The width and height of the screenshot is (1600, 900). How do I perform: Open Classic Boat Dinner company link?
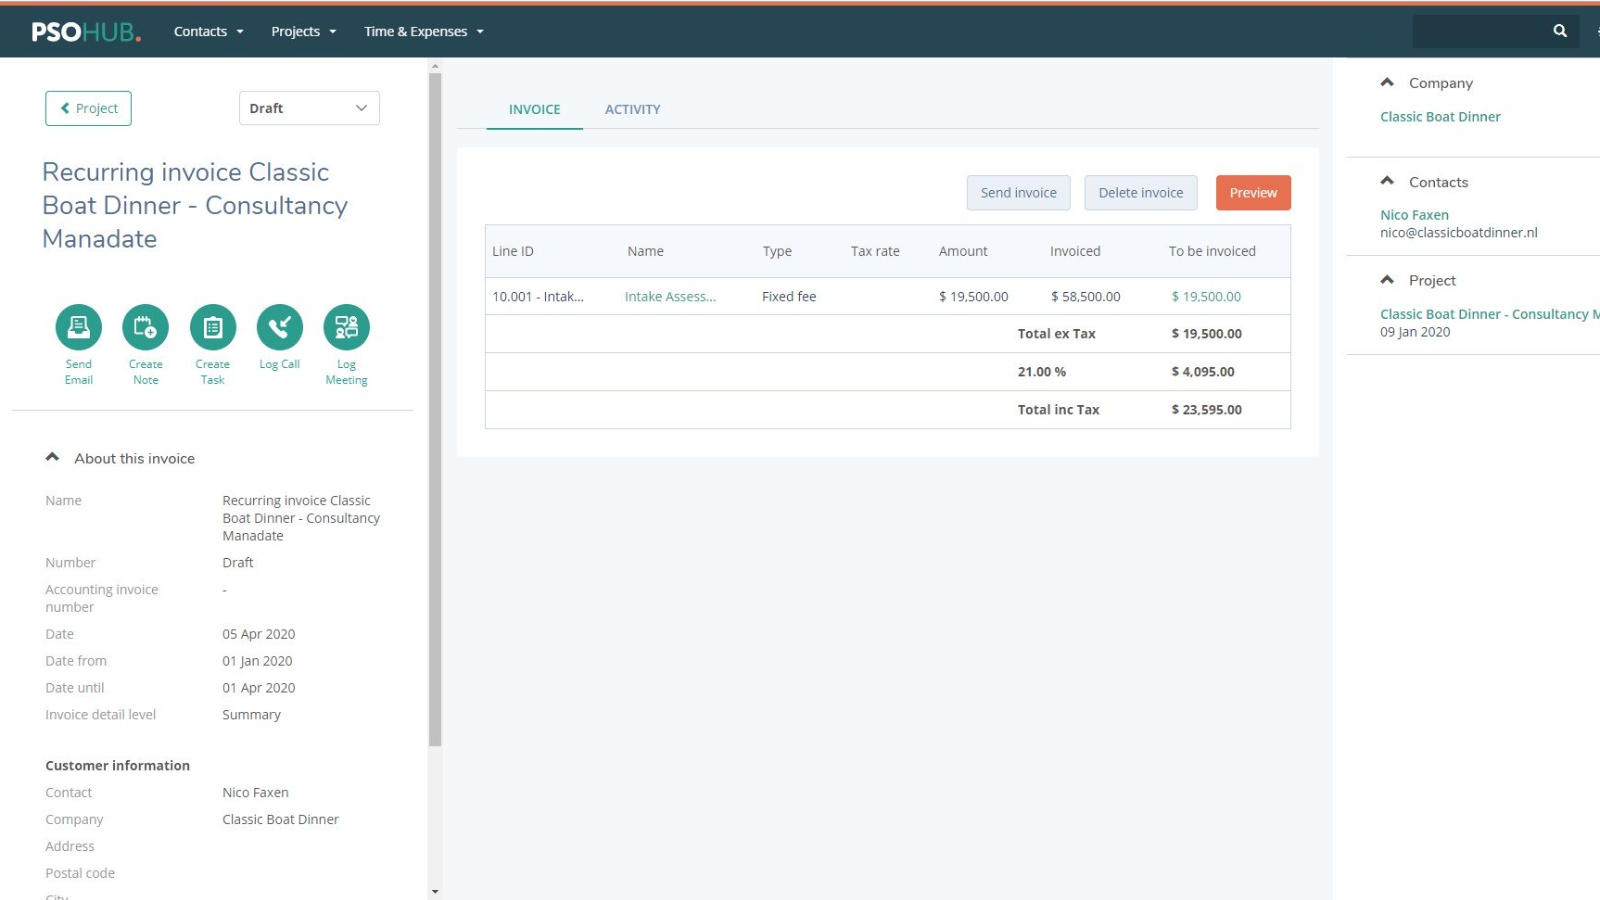pos(1440,117)
